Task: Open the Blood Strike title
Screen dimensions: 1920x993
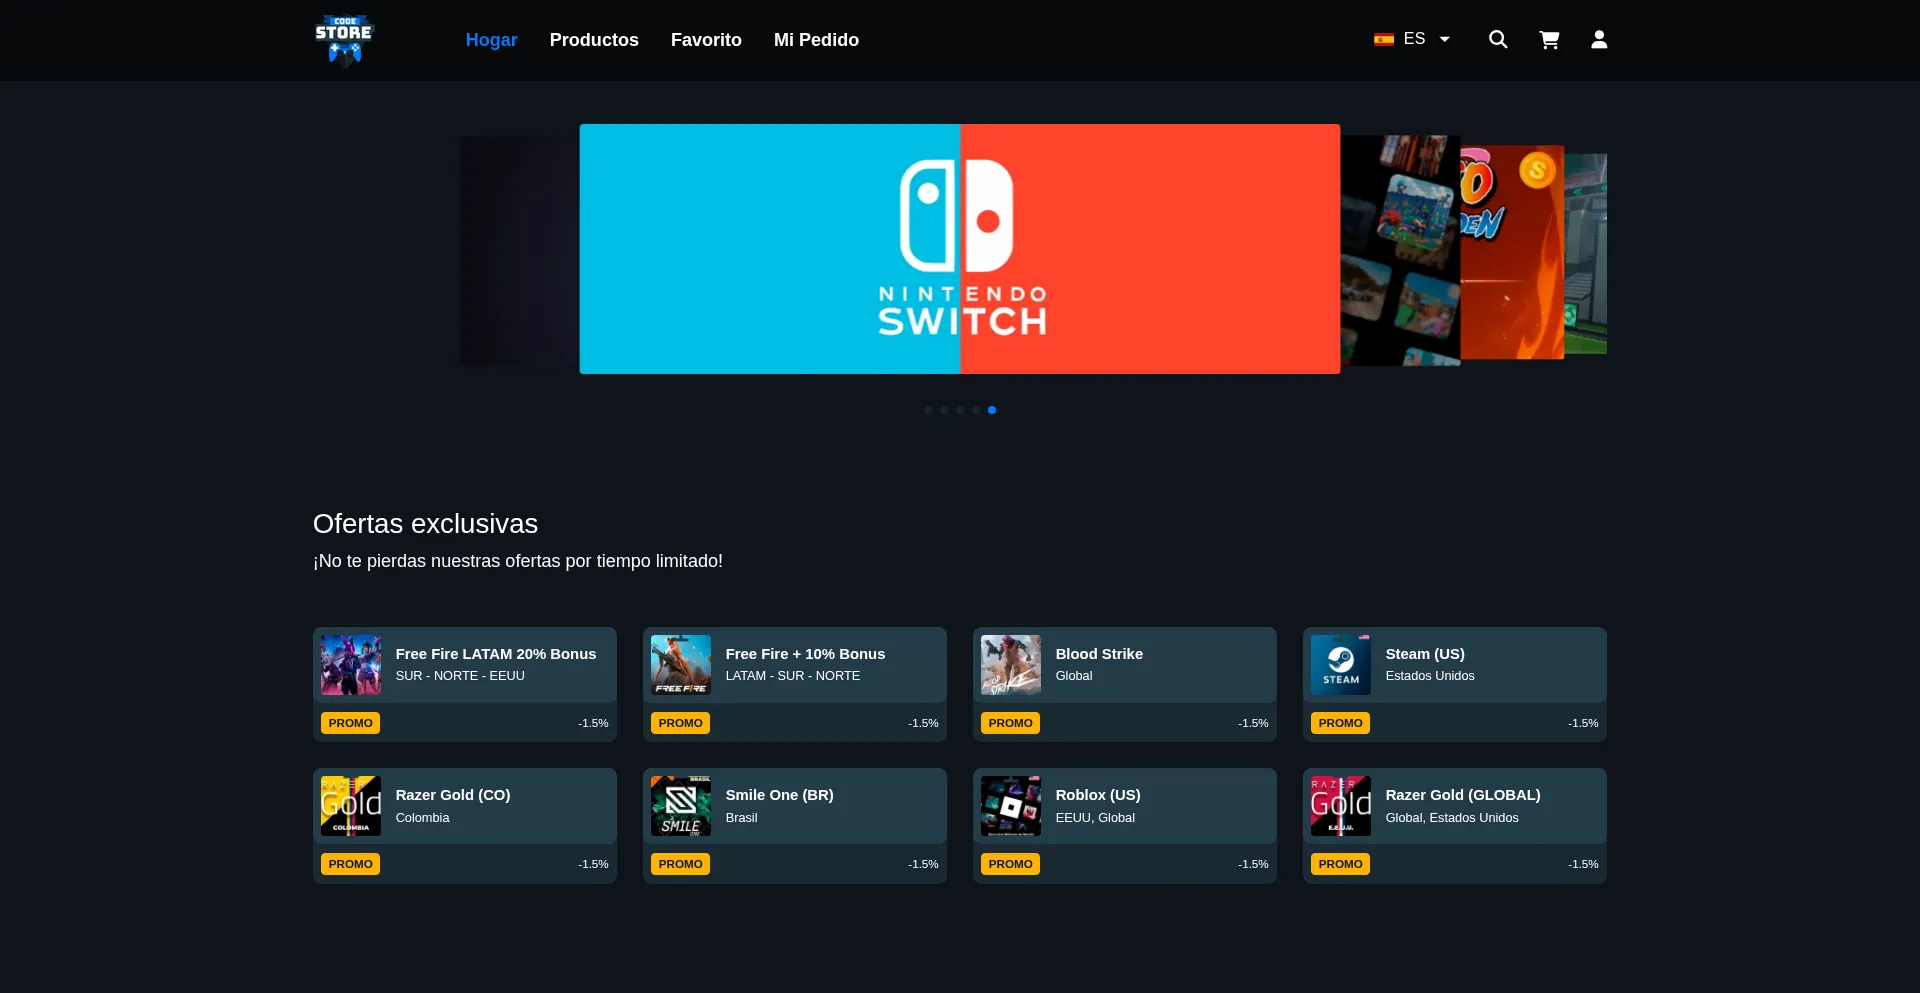Action: [x=1099, y=654]
